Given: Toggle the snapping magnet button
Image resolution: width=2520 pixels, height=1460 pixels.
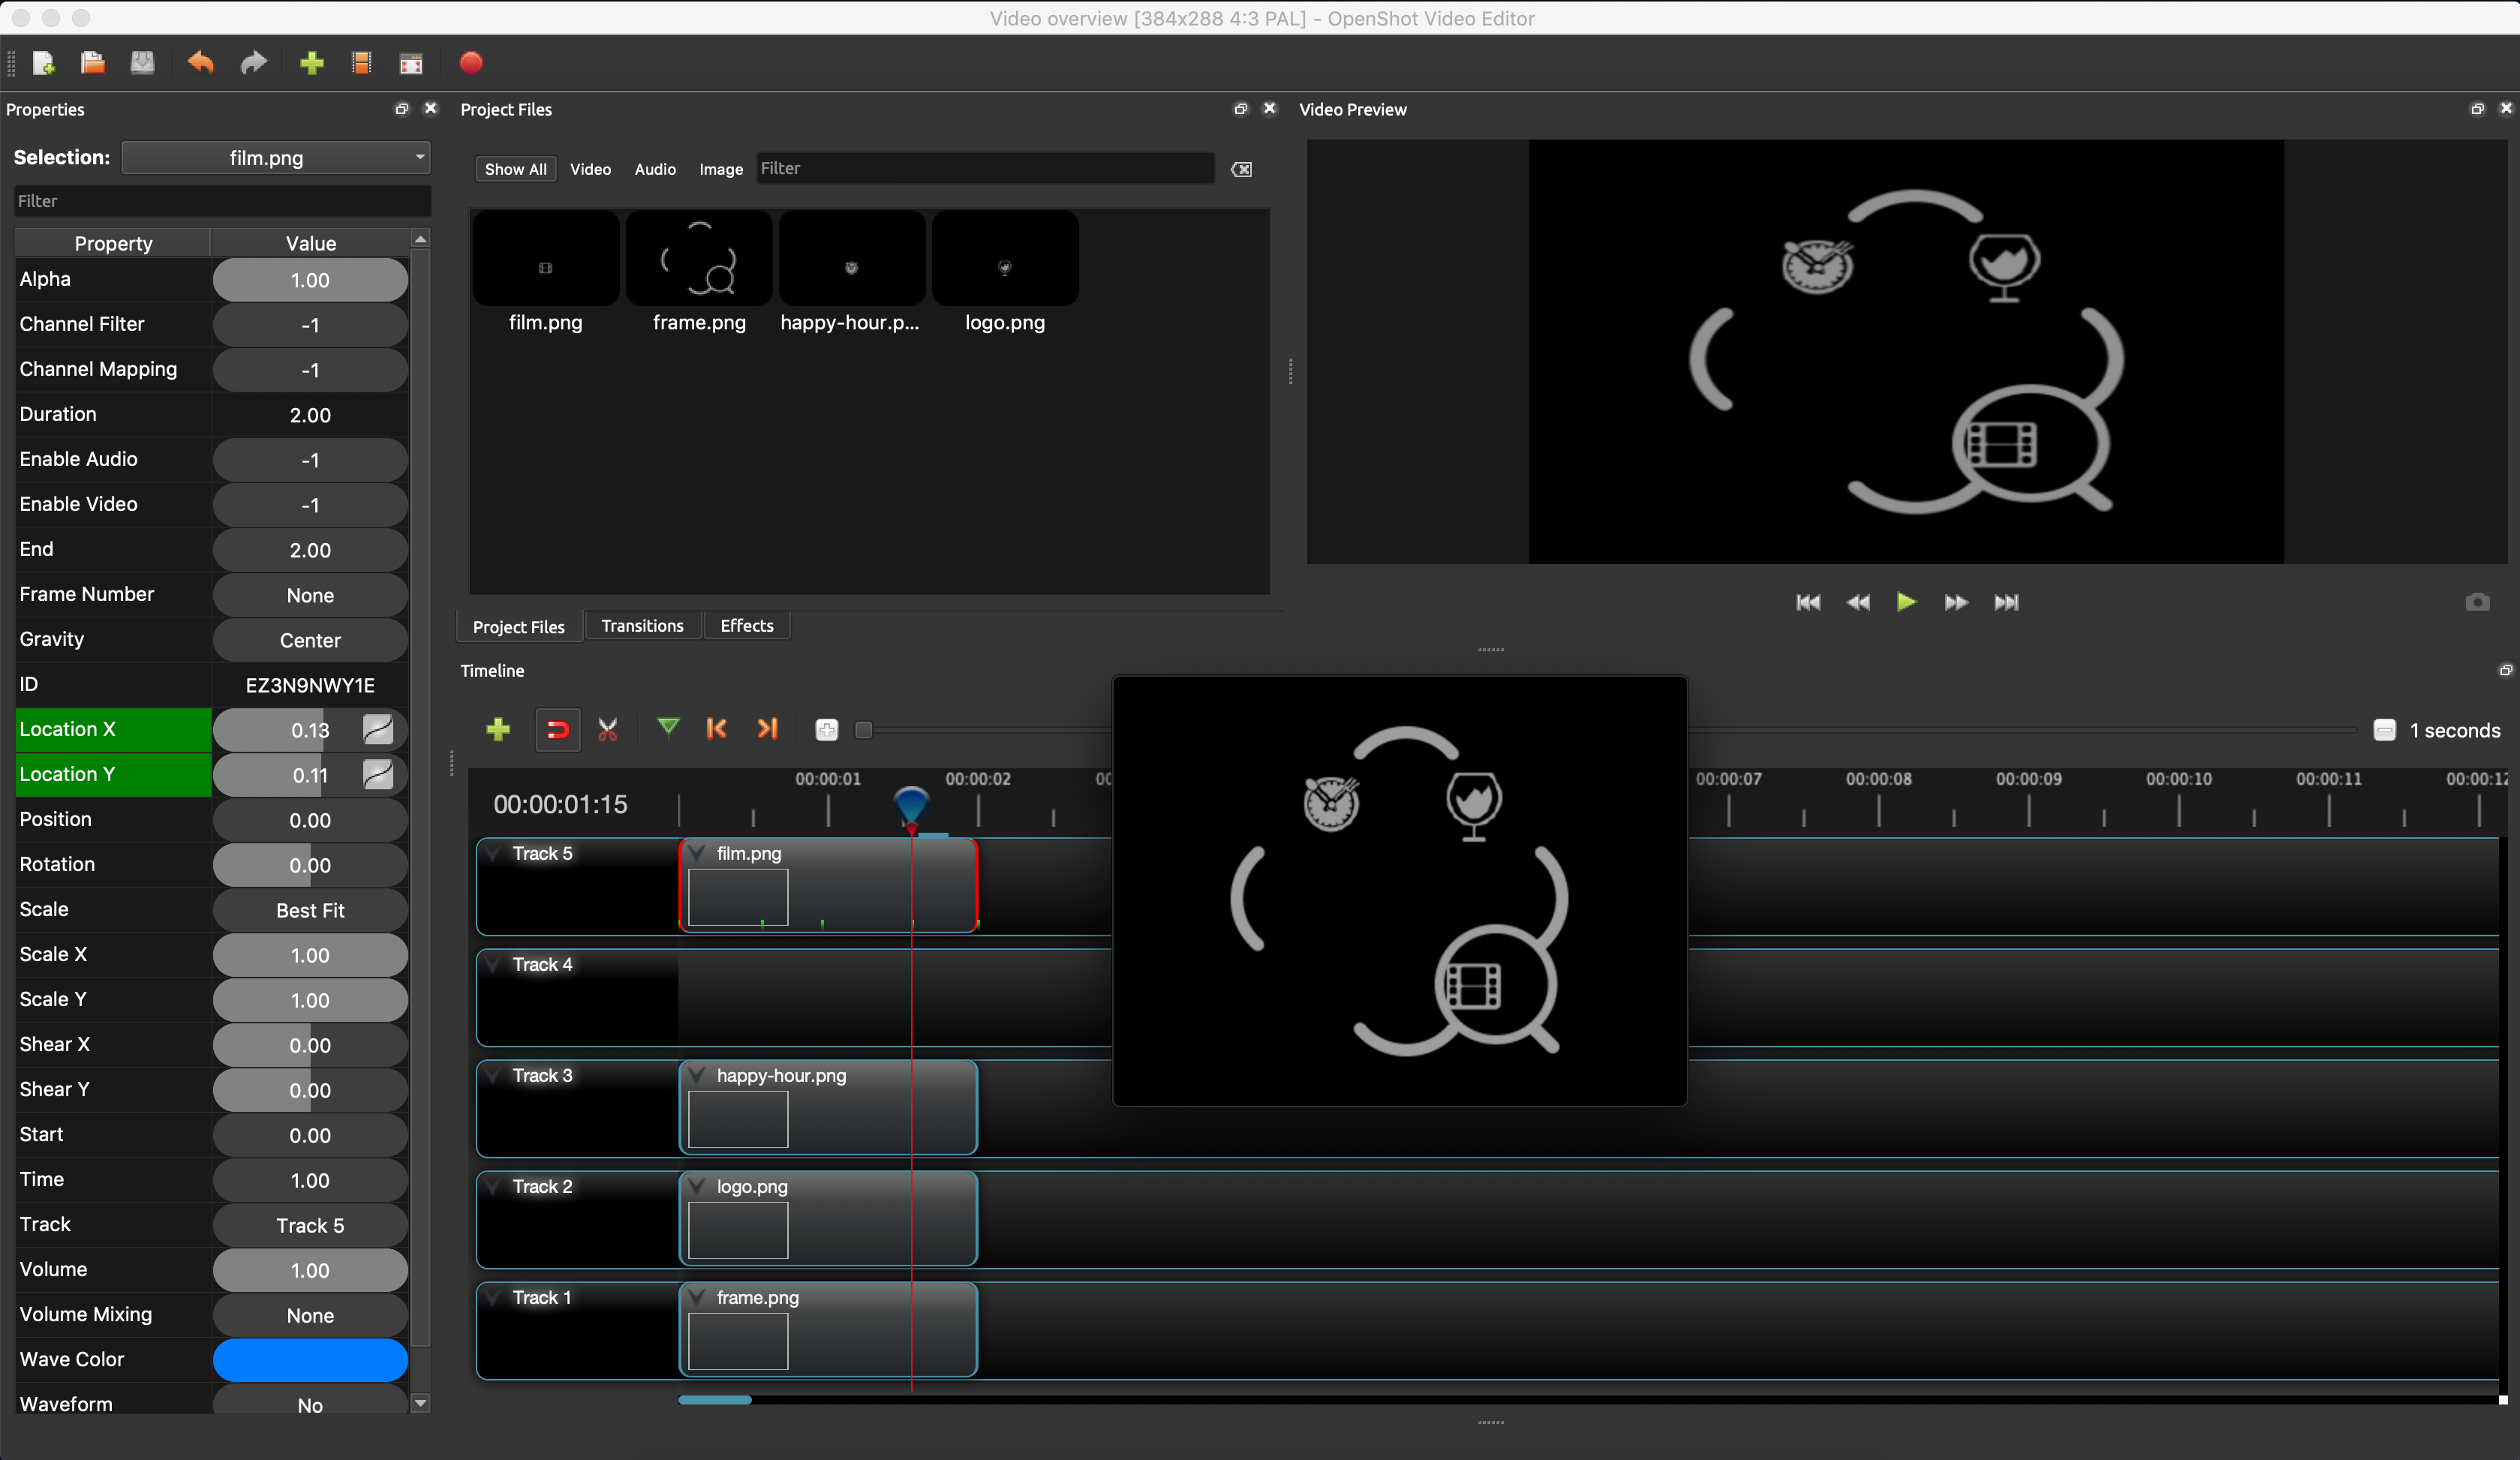Looking at the screenshot, I should 557,729.
